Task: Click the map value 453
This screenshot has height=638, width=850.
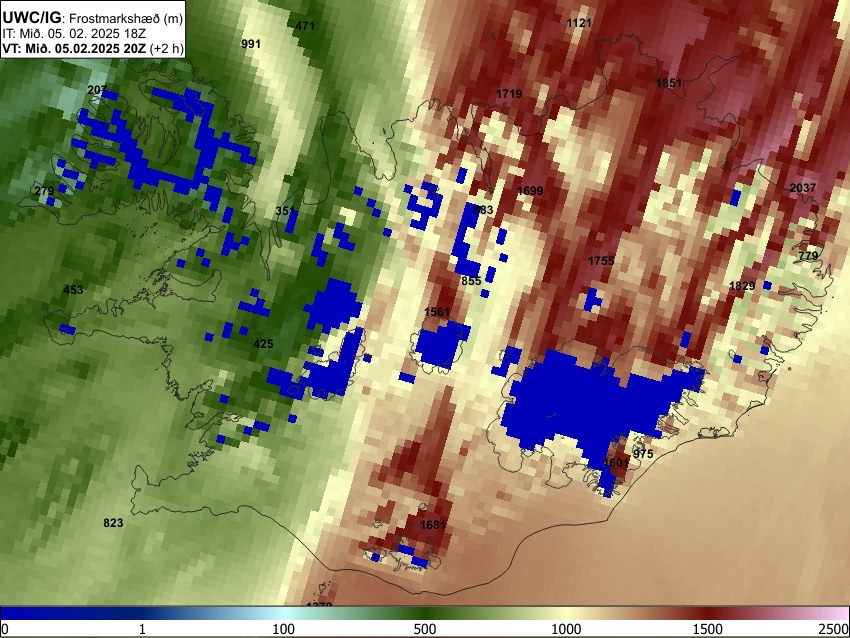Action: (x=73, y=290)
